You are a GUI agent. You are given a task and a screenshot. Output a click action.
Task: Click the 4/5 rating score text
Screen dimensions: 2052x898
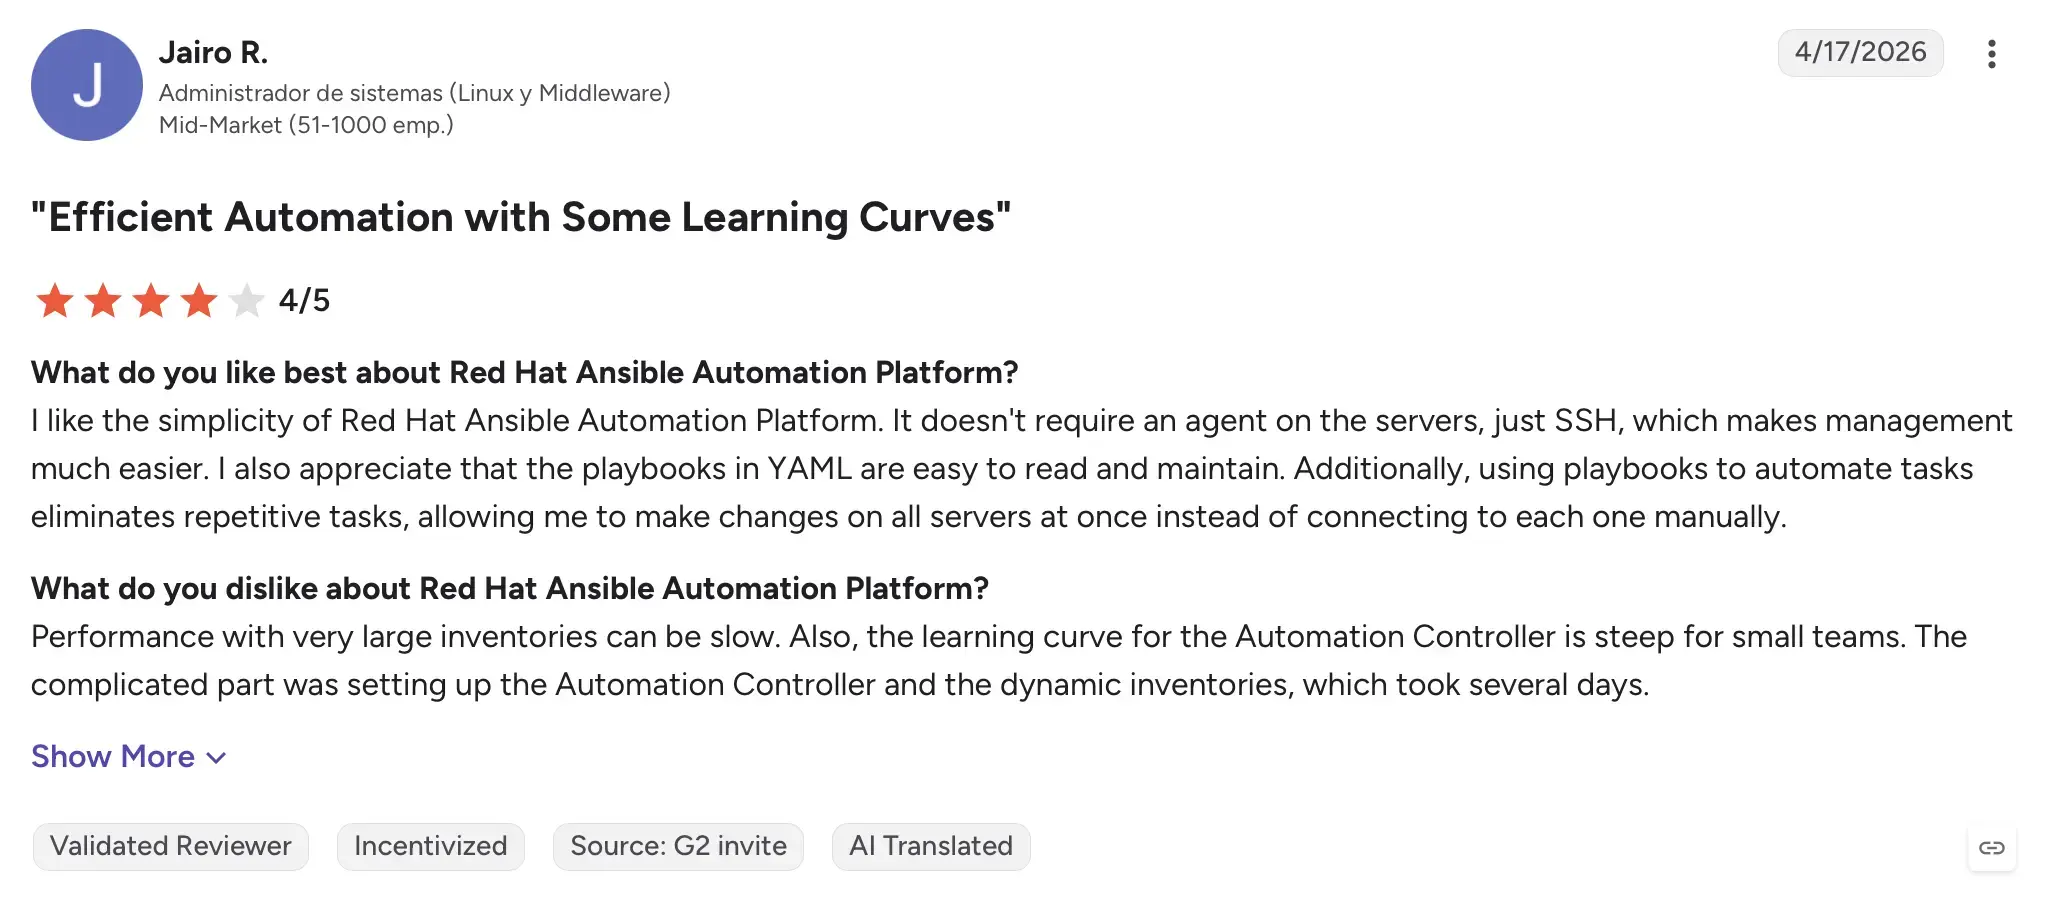(304, 300)
